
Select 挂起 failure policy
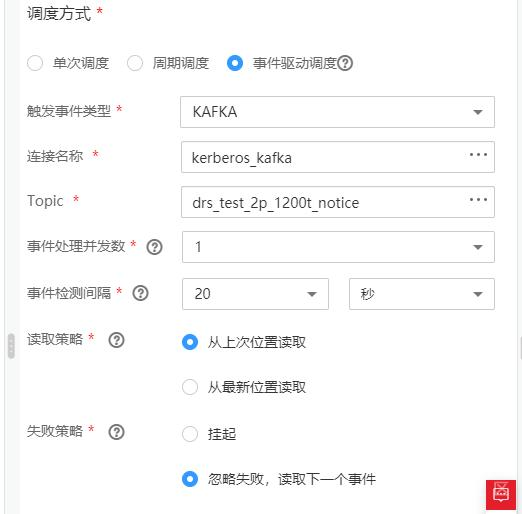190,434
